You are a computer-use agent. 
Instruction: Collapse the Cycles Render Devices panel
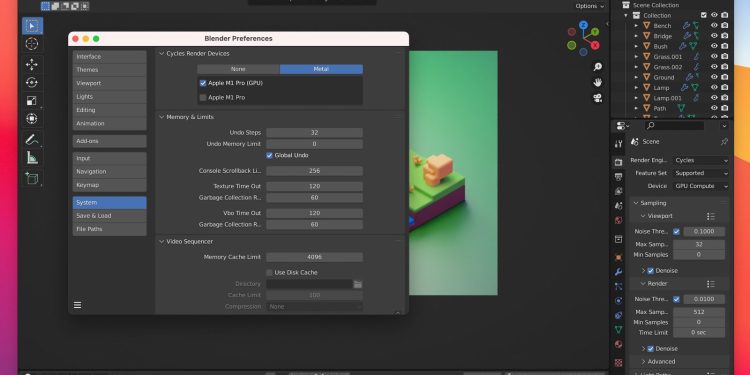pos(162,54)
